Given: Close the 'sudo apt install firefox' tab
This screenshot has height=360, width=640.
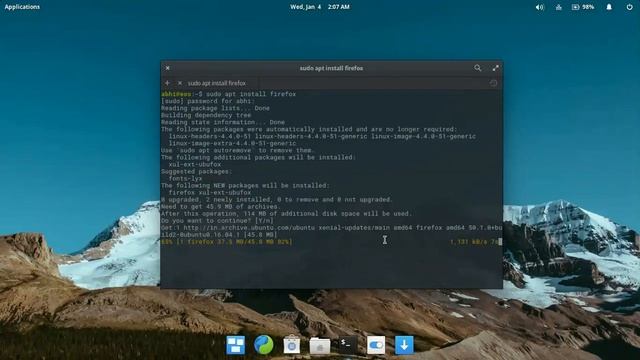Looking at the screenshot, I should click(180, 83).
